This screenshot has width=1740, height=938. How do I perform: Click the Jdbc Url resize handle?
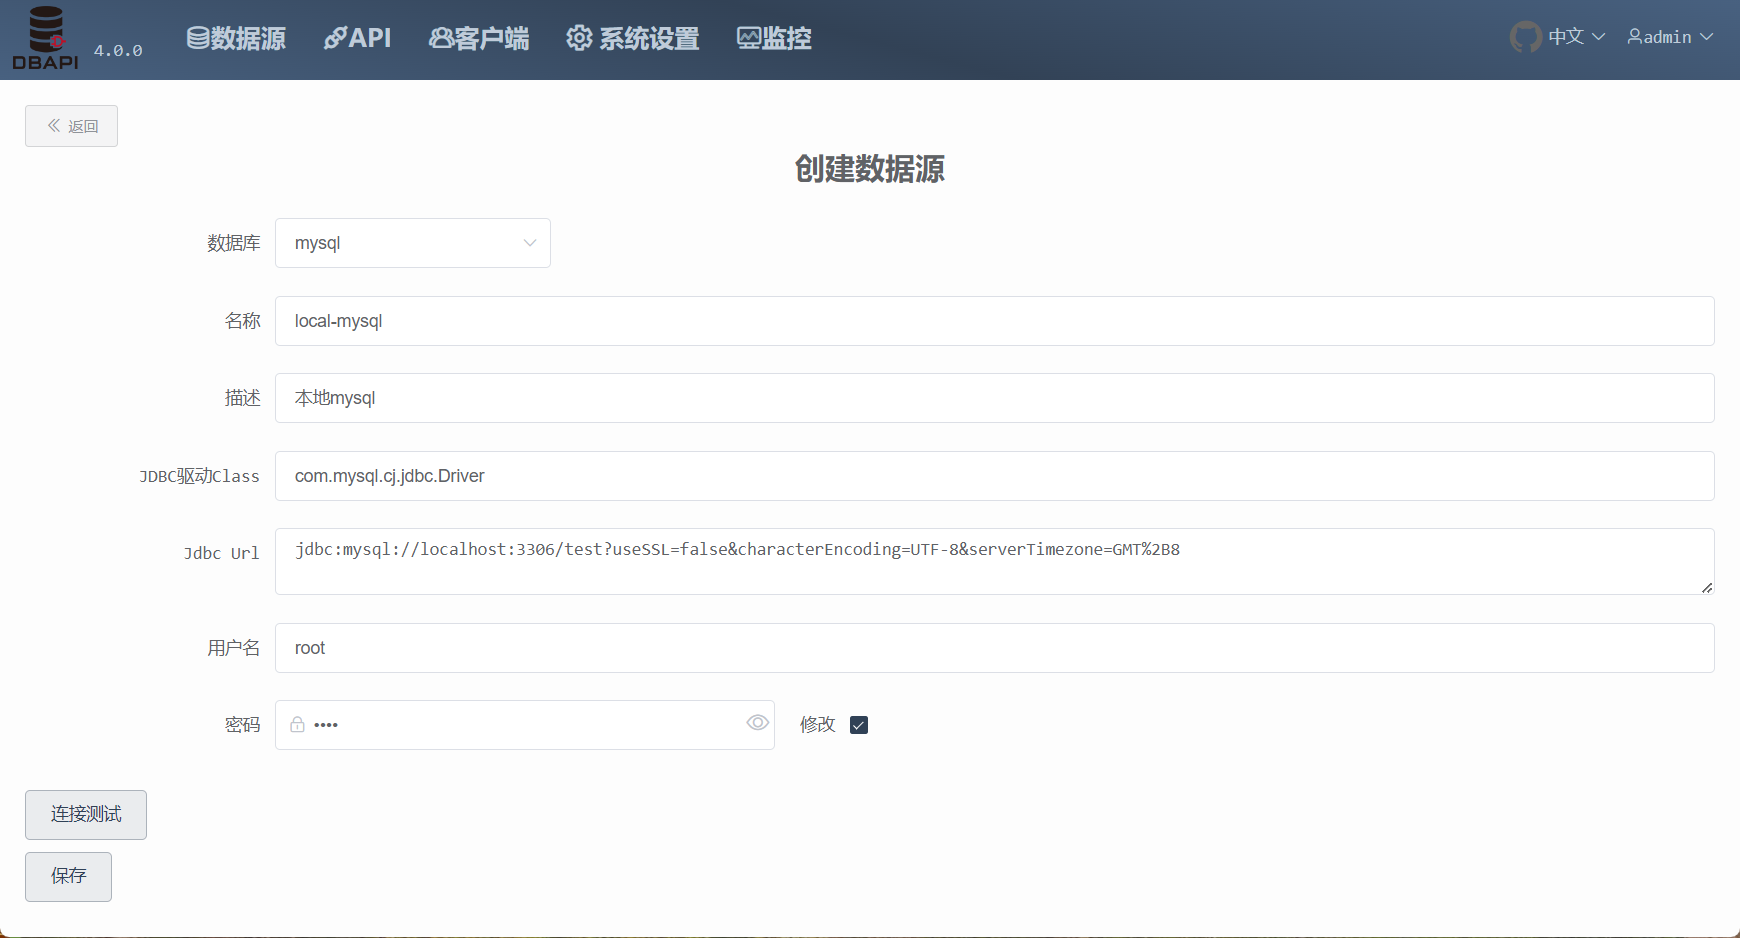[1707, 587]
